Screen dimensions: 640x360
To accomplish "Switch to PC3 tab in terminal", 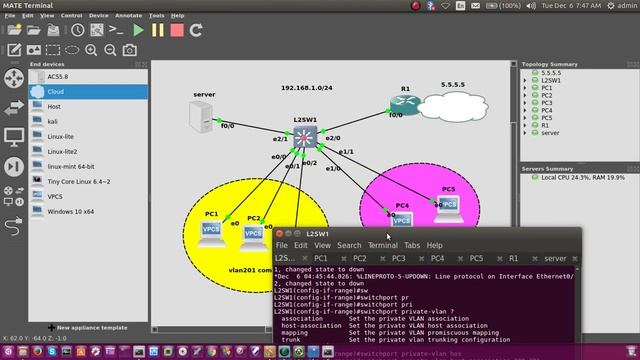I will pos(398,258).
